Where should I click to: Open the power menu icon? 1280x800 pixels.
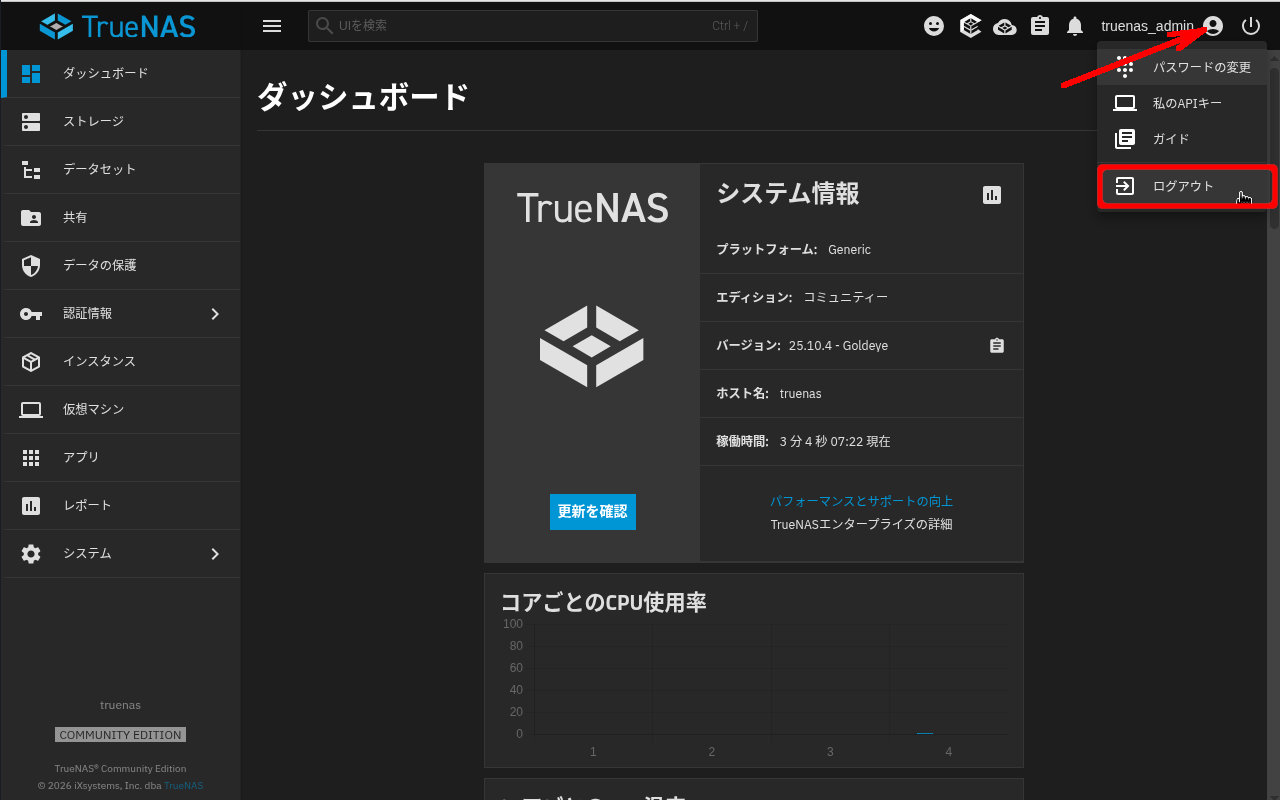[1251, 26]
